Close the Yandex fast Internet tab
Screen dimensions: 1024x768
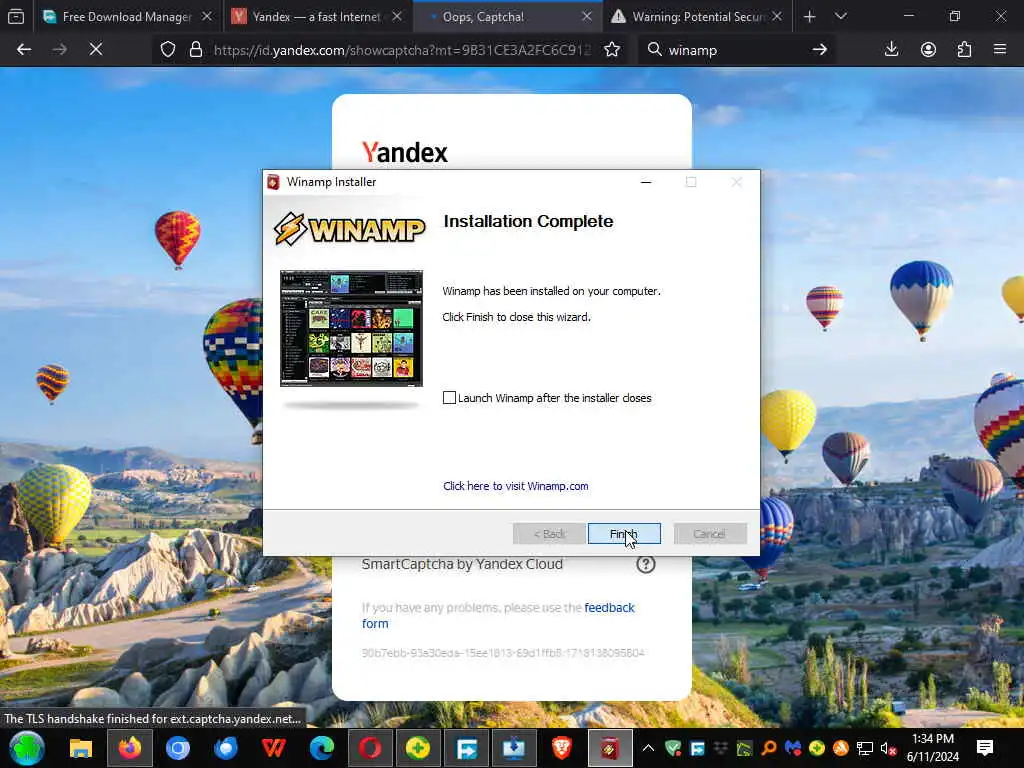(x=397, y=16)
